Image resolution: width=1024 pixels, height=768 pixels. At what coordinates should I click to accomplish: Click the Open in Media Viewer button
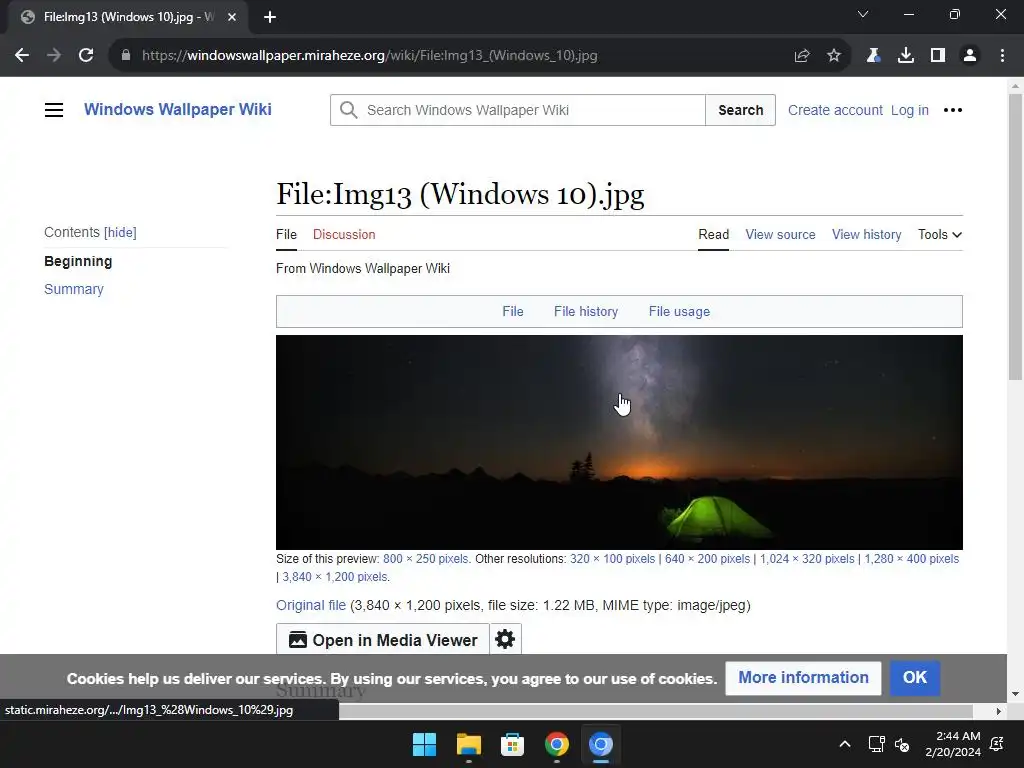click(x=383, y=639)
